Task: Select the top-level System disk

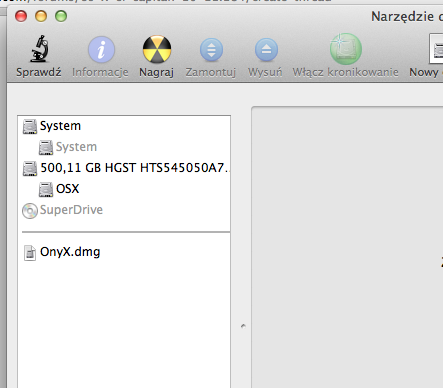Action: 124,126
